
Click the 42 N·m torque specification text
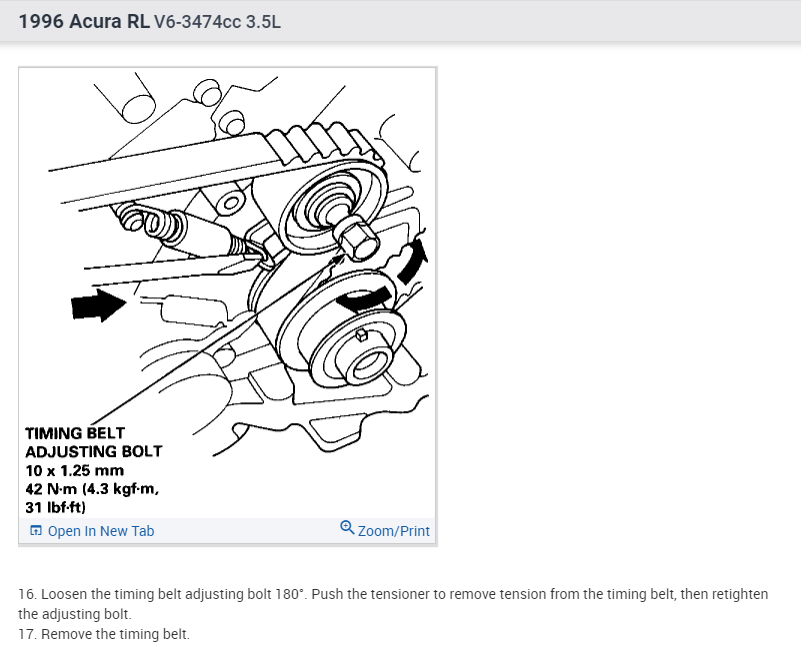point(92,489)
